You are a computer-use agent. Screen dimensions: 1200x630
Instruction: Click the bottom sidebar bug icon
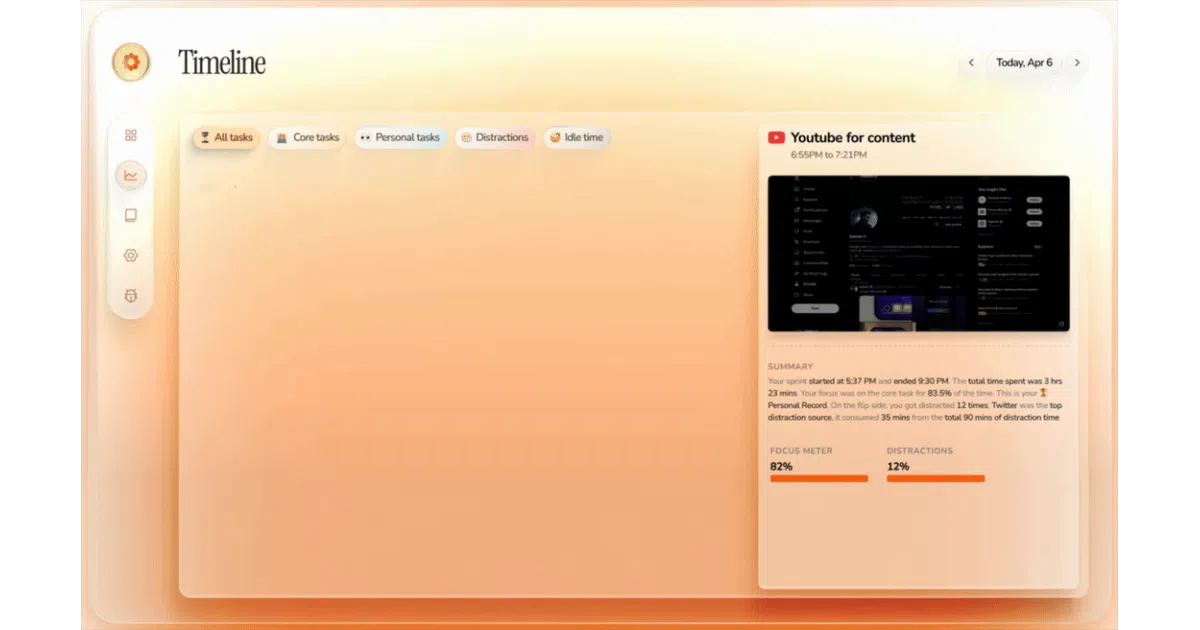131,296
